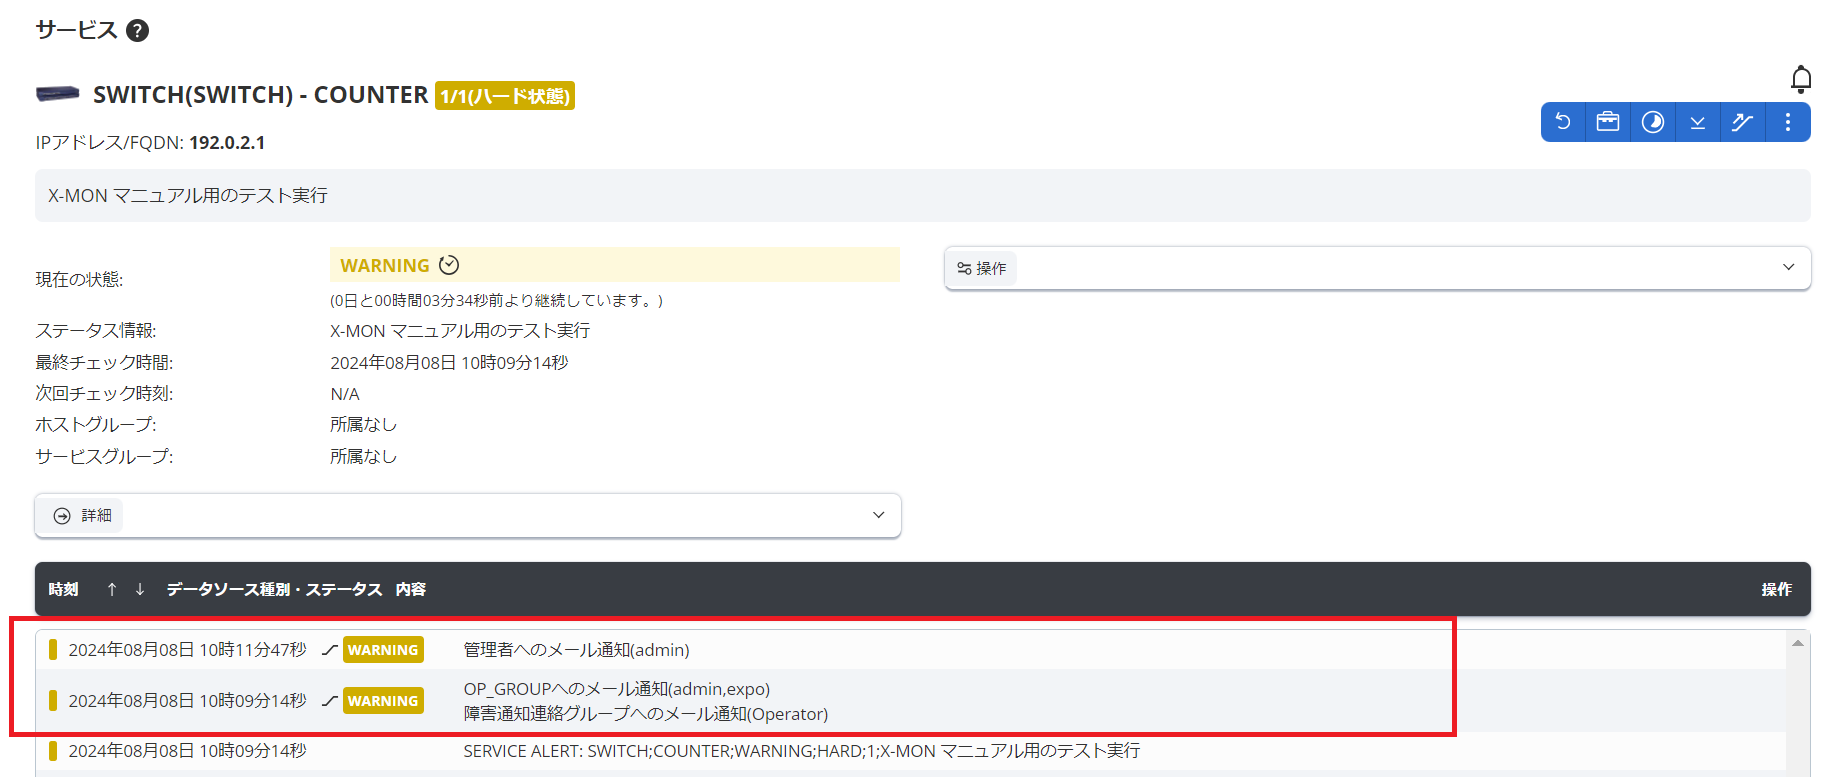Viewport: 1845px width, 777px height.
Task: Click the underlined down-chevron icon in toolbar
Action: (1698, 122)
